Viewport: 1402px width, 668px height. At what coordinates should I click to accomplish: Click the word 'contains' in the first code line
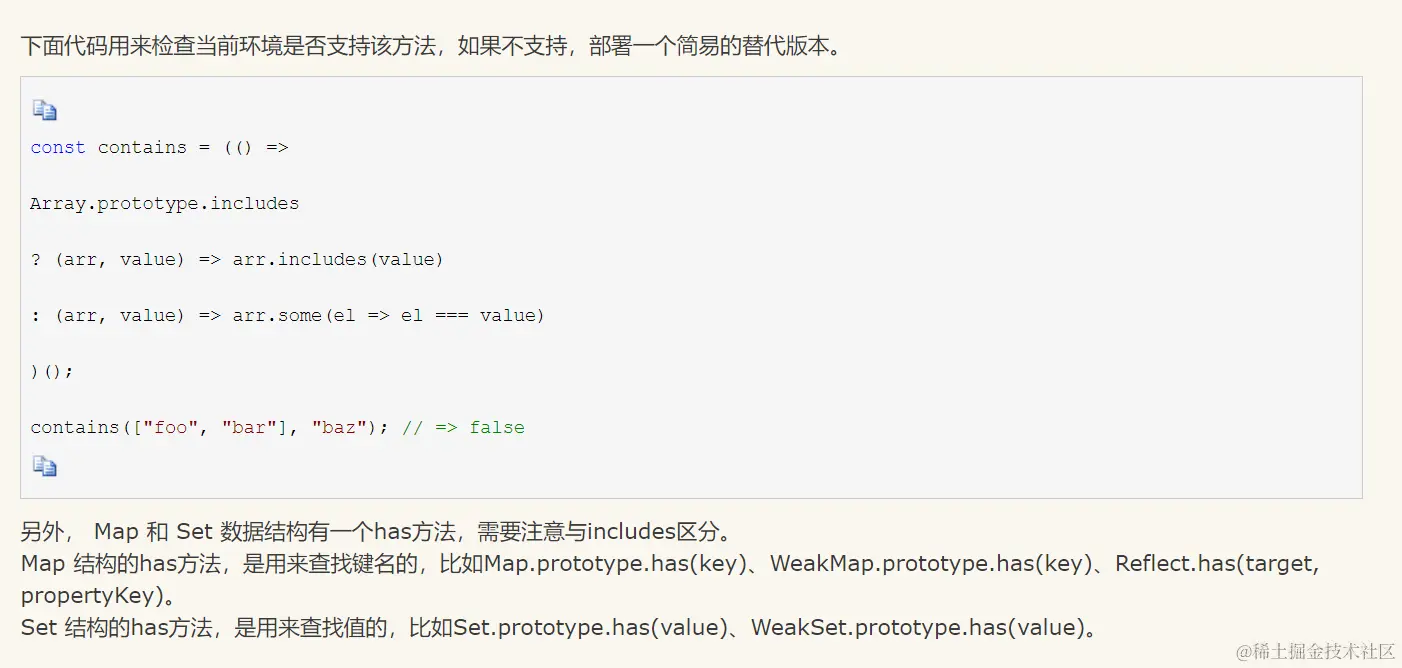pos(142,147)
